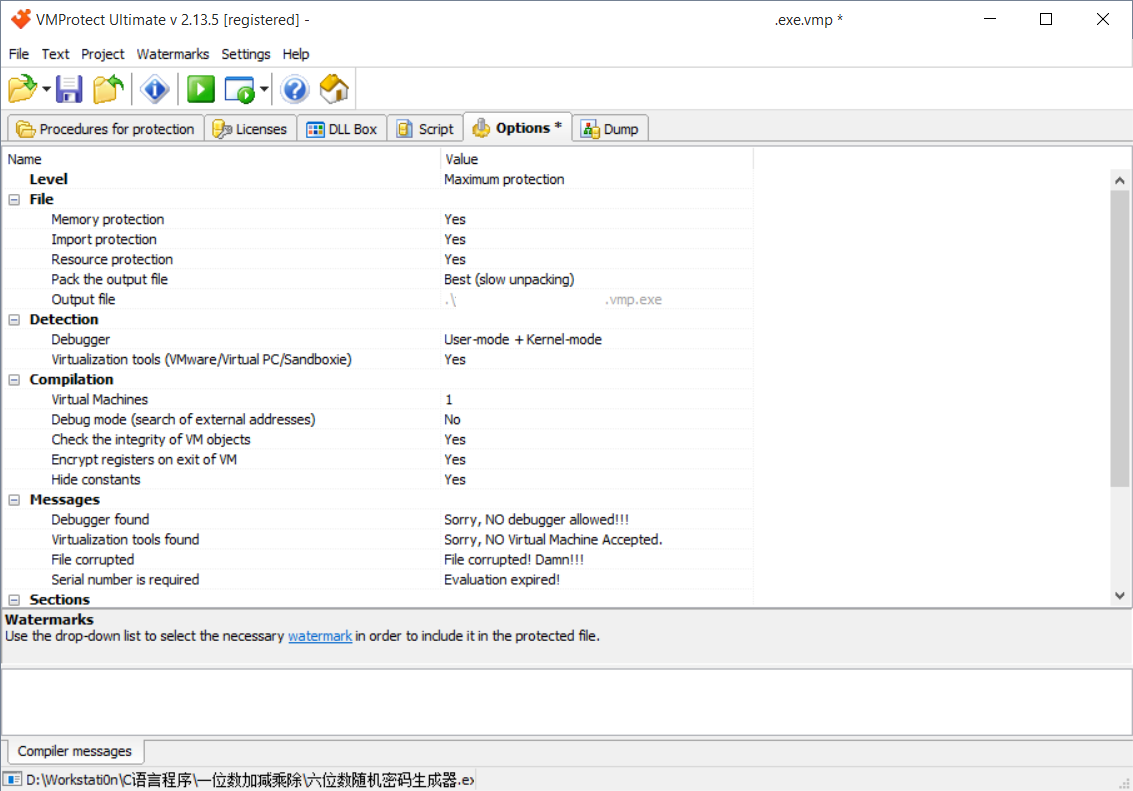Run the protected file using the run icon

pyautogui.click(x=241, y=89)
